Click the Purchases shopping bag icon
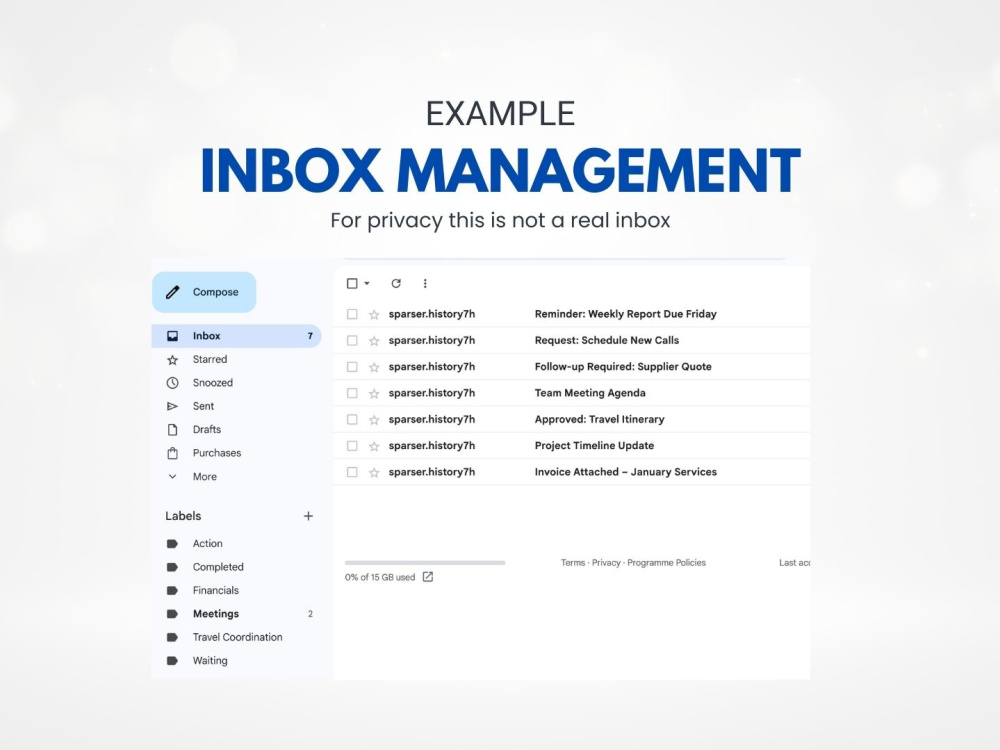The width and height of the screenshot is (1000, 750). tap(172, 453)
